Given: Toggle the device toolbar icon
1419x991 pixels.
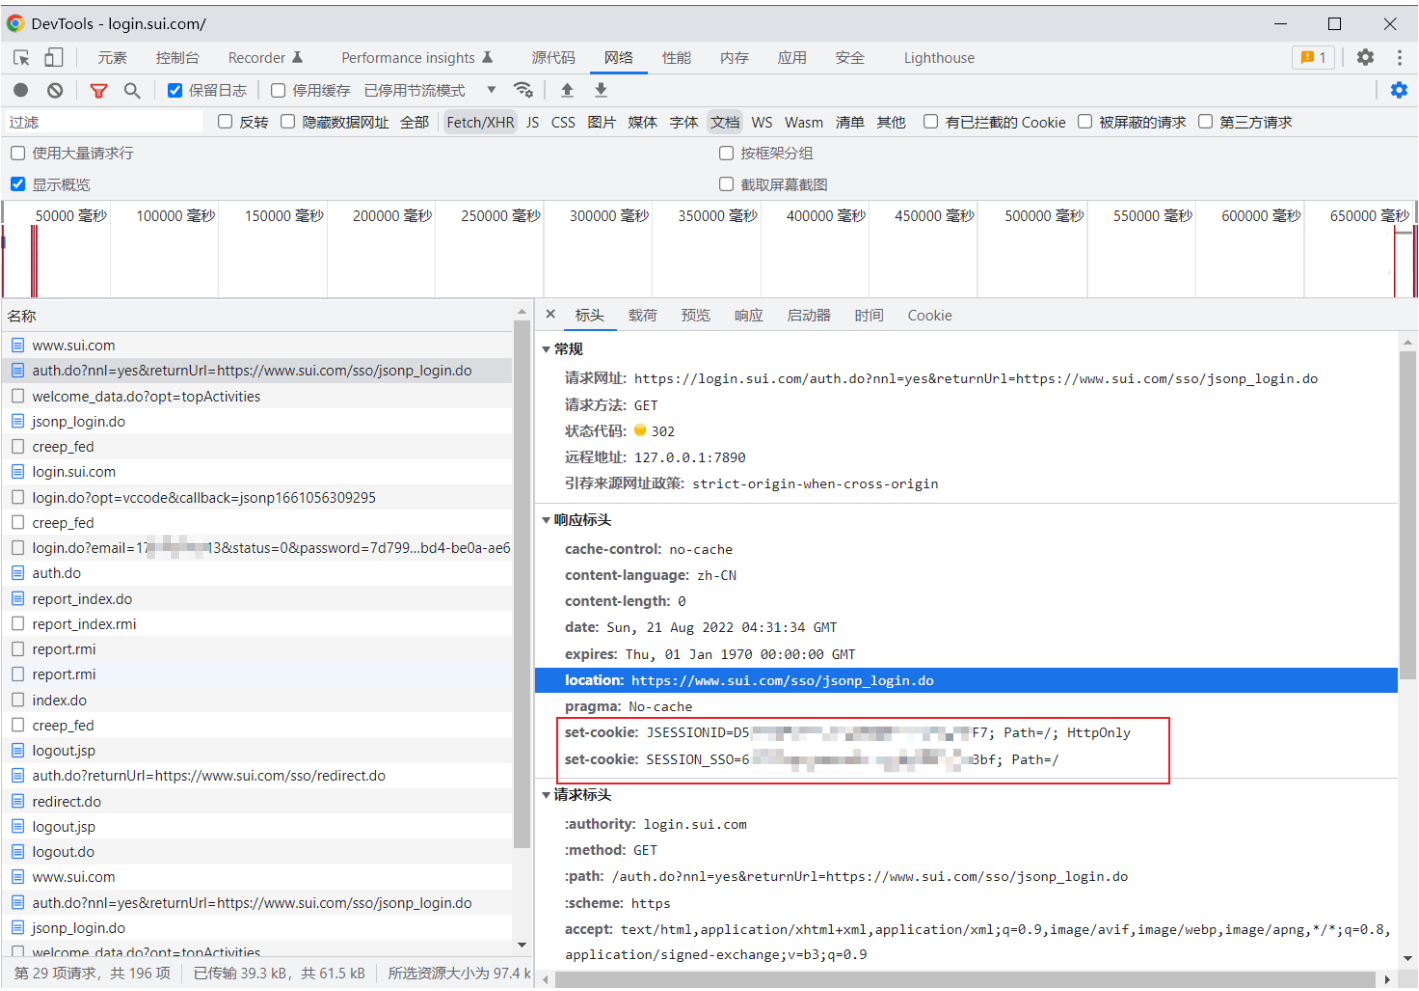Looking at the screenshot, I should (53, 58).
